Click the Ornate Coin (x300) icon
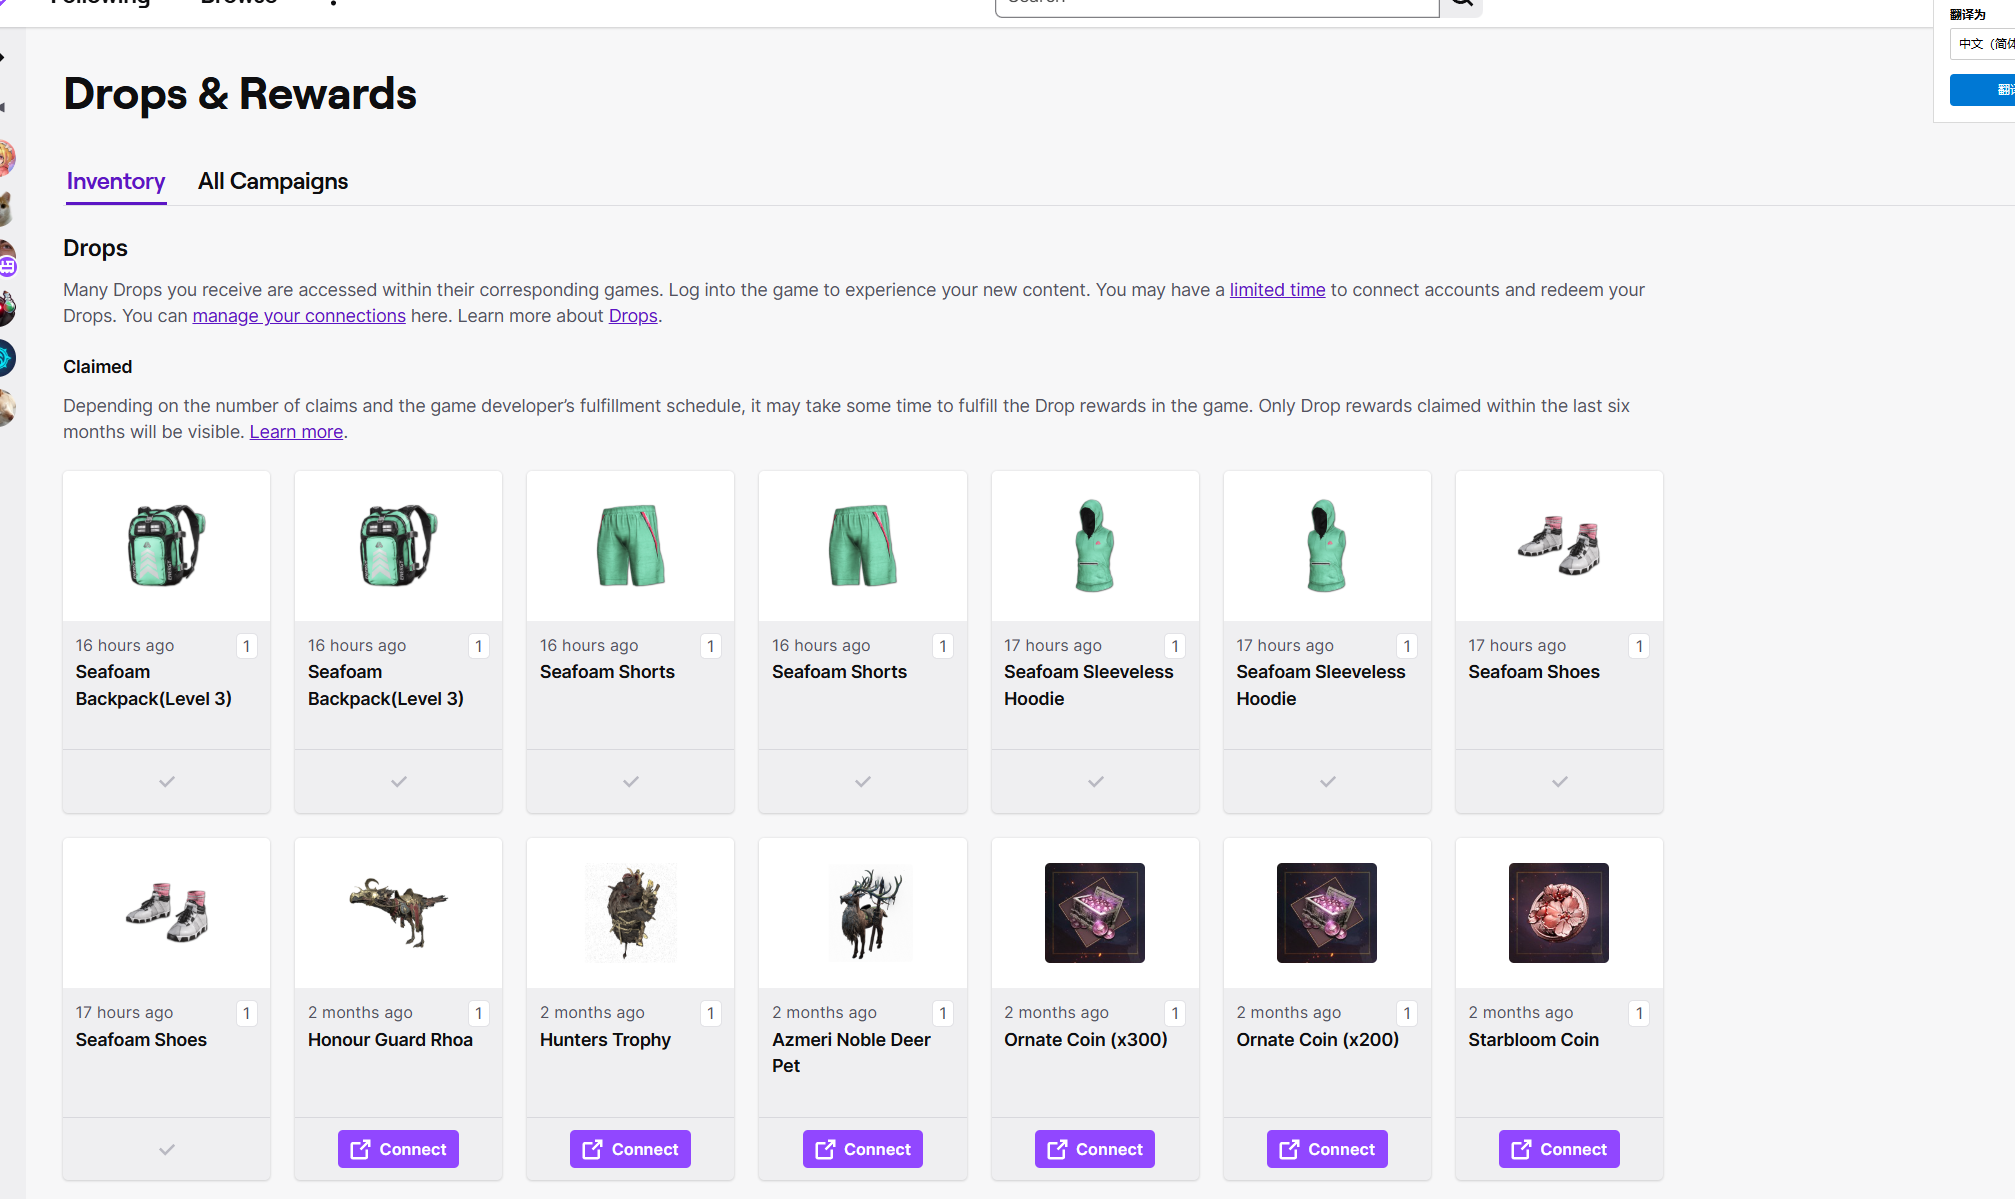Screen dimensions: 2015x1199 coord(1094,913)
